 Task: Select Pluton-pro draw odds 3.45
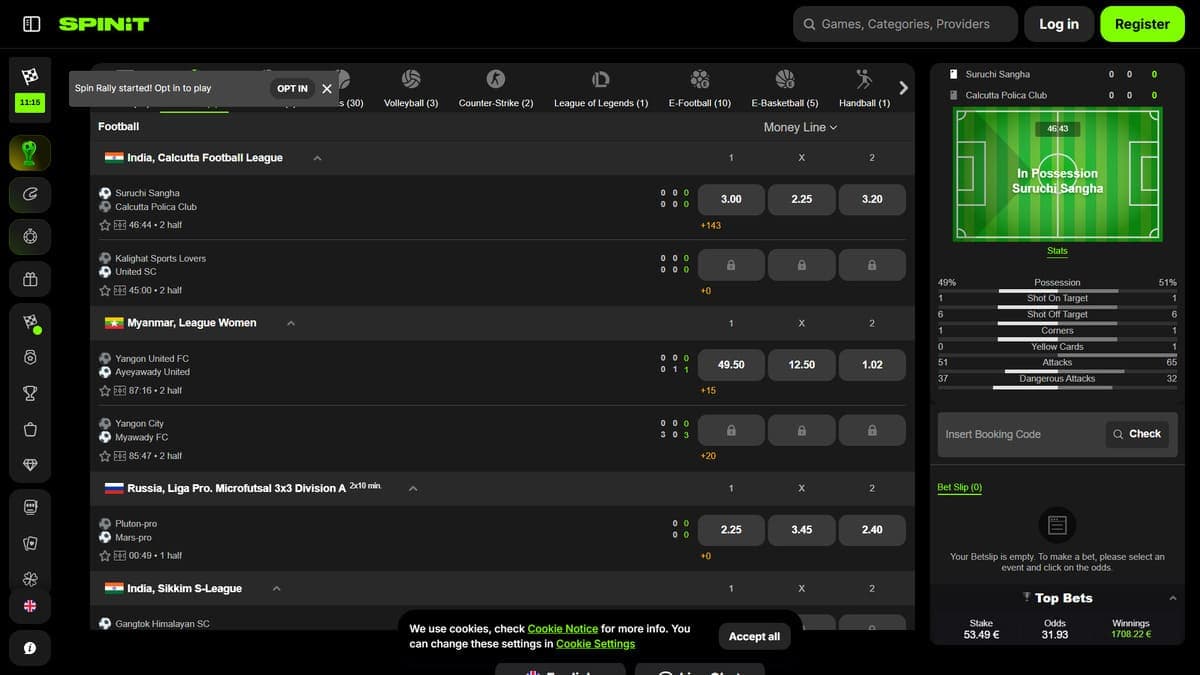tap(802, 530)
